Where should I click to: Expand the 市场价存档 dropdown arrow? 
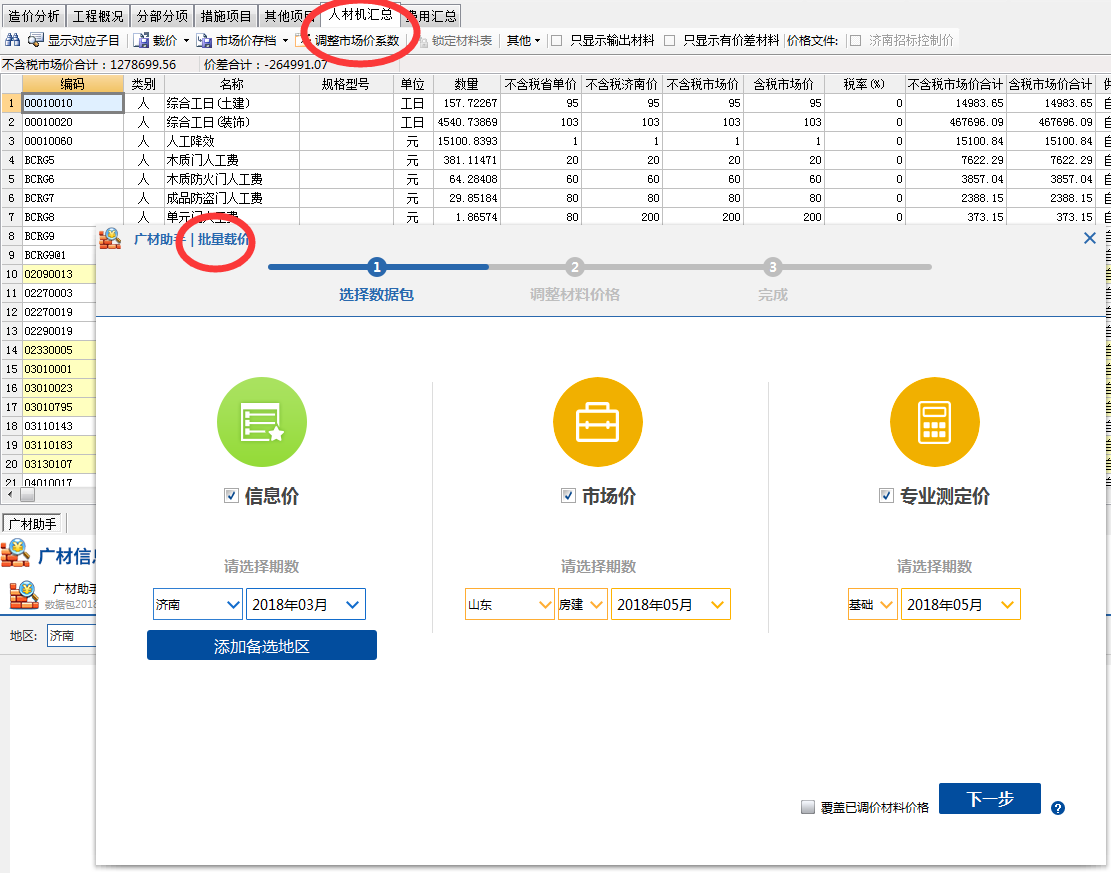click(286, 41)
